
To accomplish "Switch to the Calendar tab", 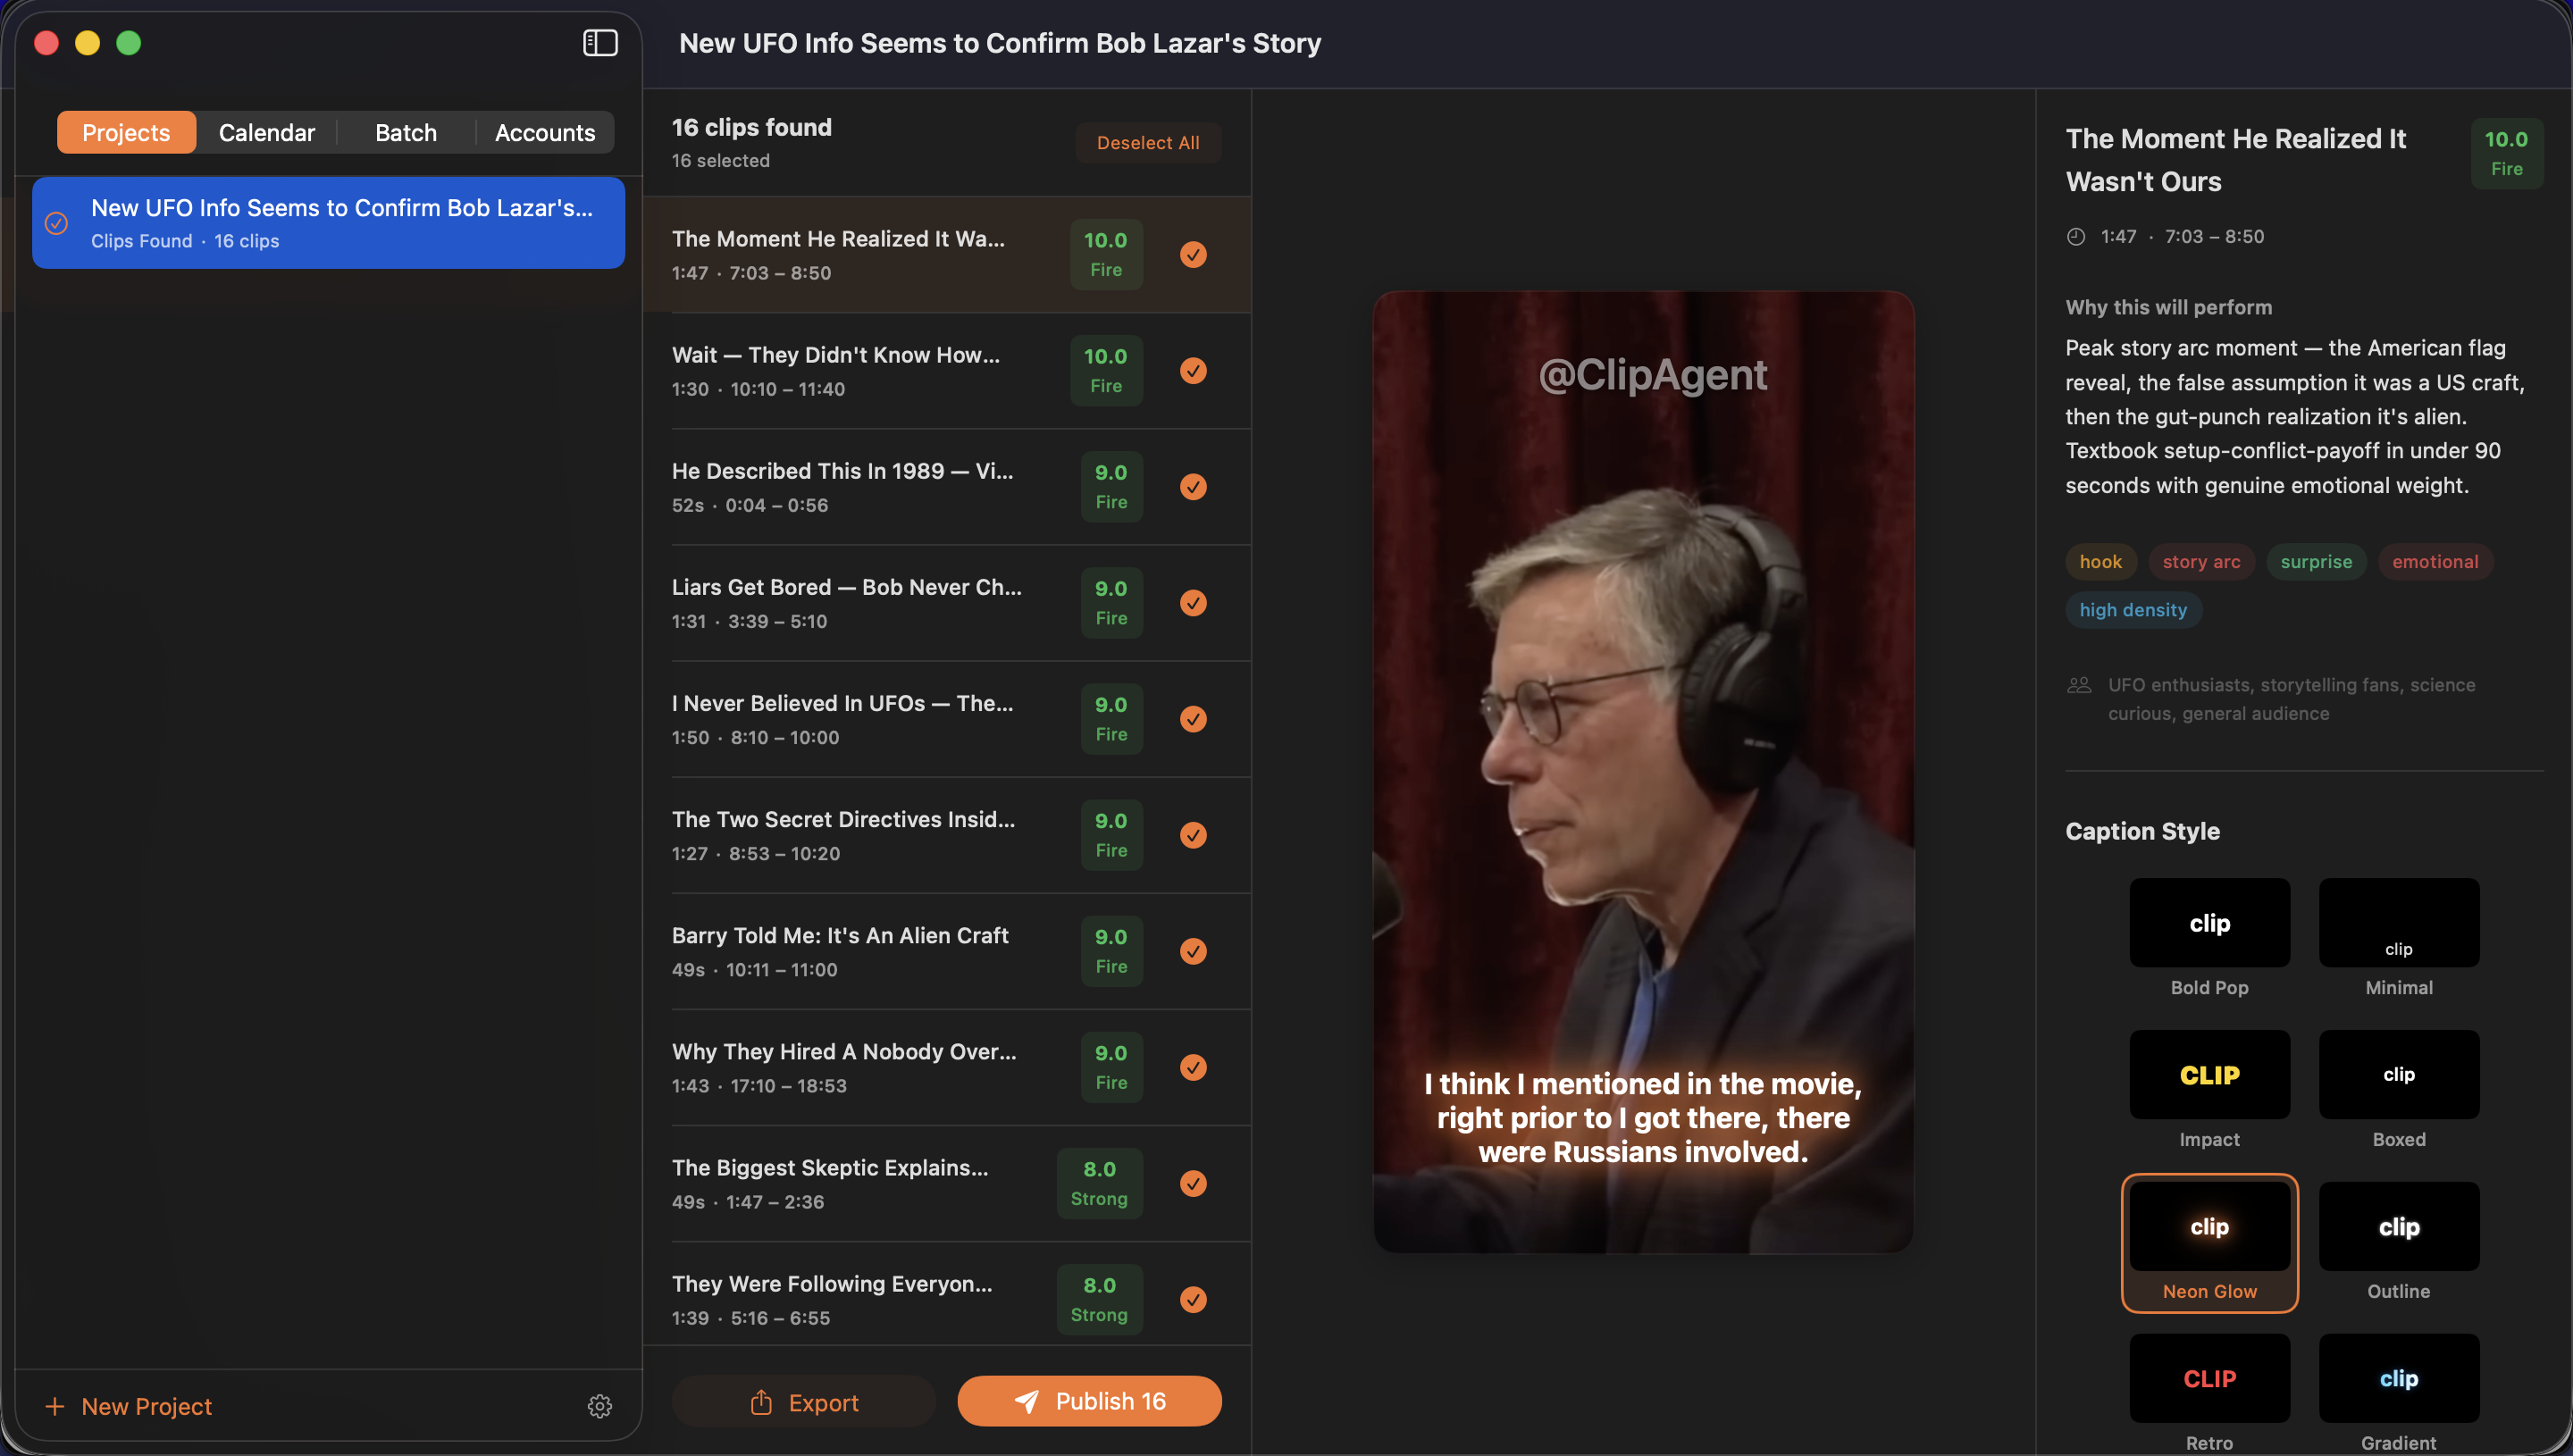I will click(x=266, y=132).
